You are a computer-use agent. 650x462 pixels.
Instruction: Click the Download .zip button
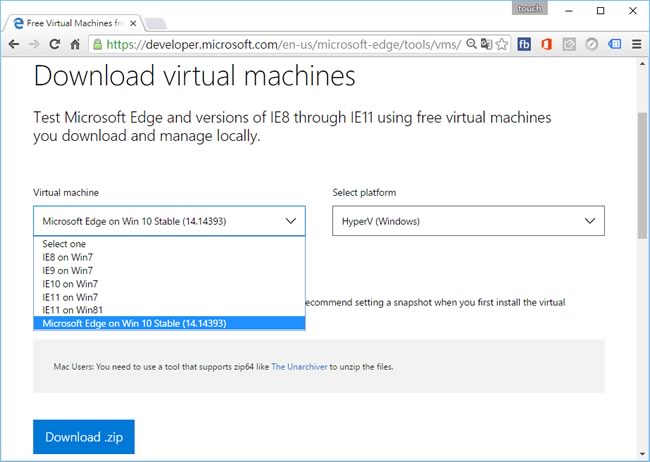[x=84, y=437]
